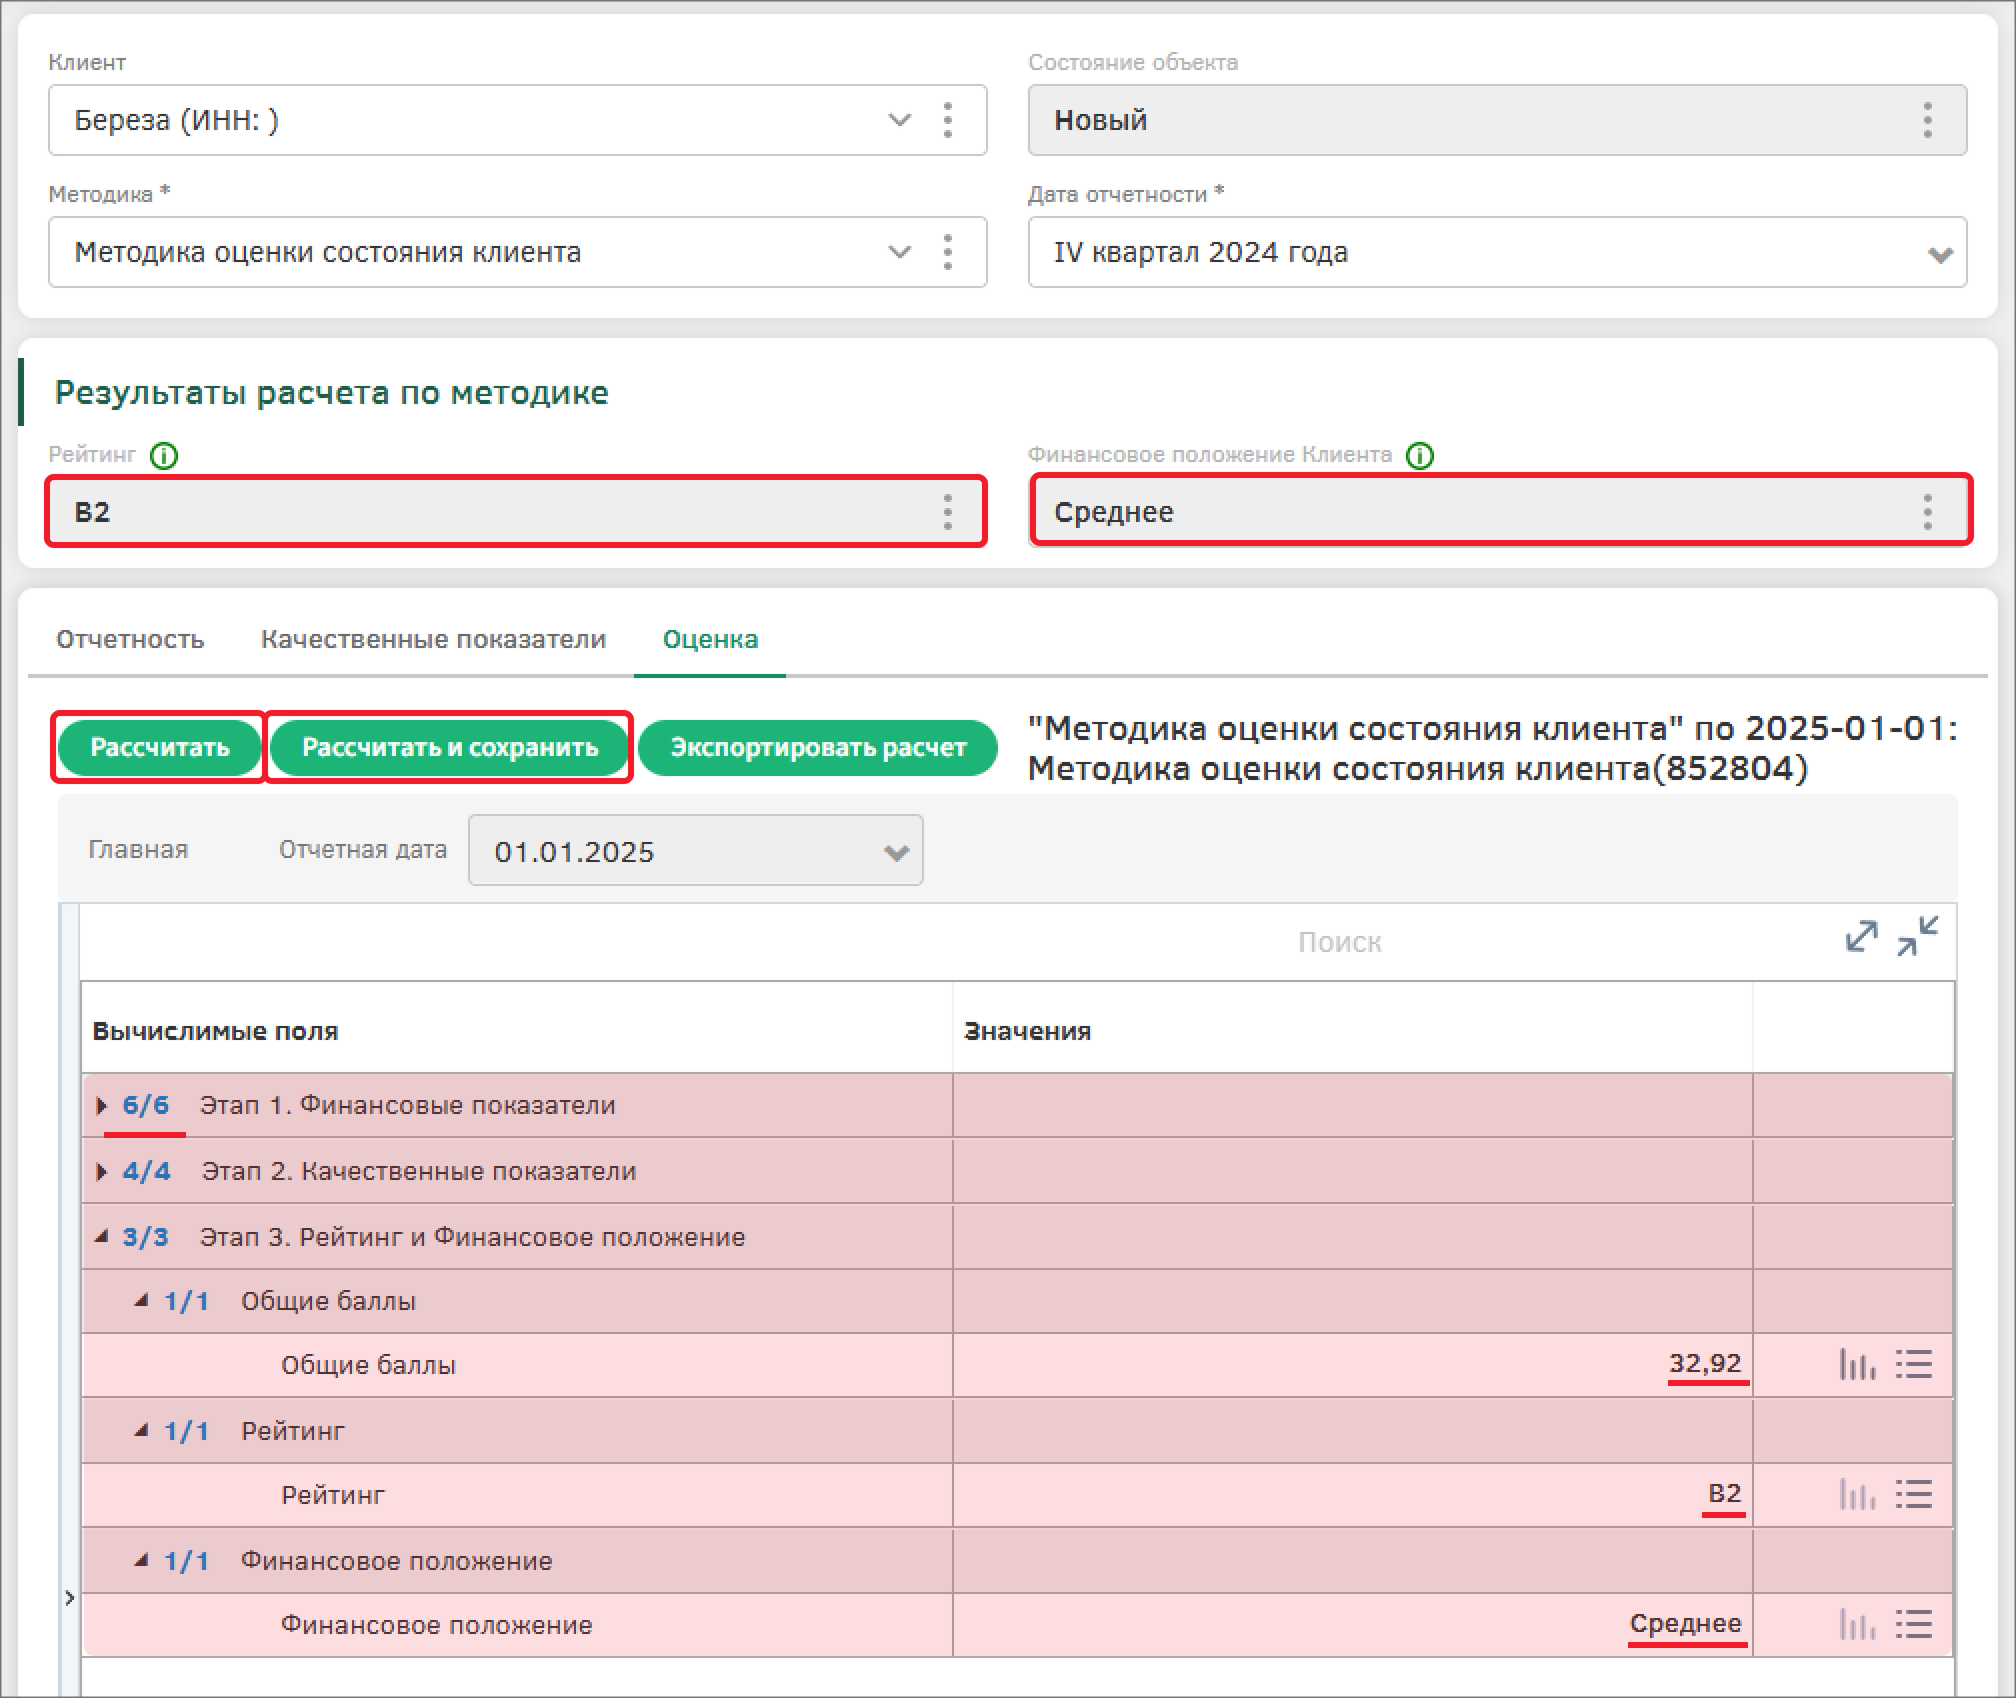Open the kebab menu in the Состояние объекта field
The image size is (2016, 1698).
coord(1927,120)
